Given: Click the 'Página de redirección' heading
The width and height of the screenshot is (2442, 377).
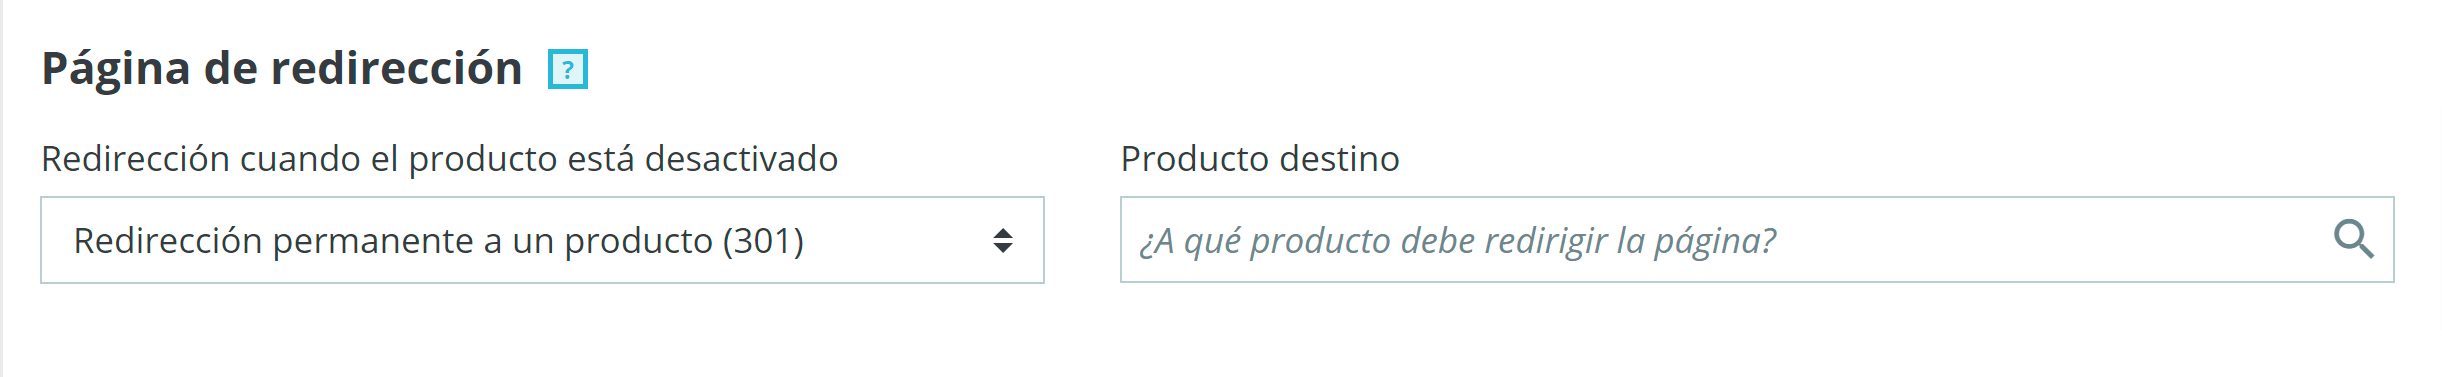Looking at the screenshot, I should click(x=282, y=70).
